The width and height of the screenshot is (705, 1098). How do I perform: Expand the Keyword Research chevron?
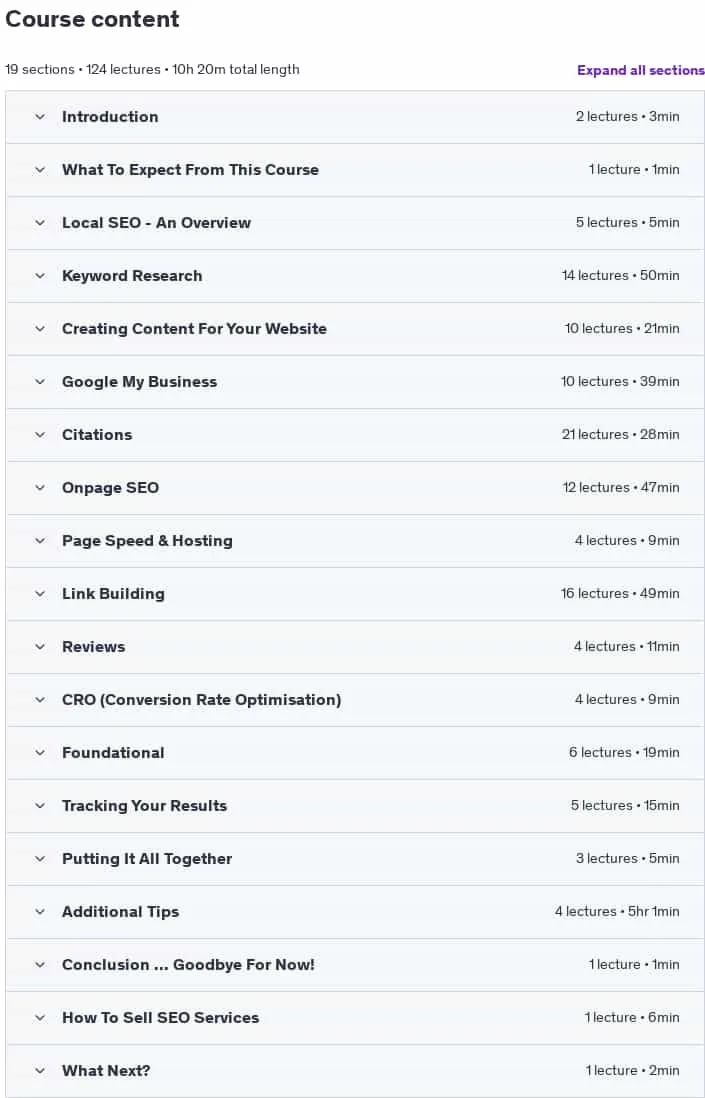click(40, 276)
